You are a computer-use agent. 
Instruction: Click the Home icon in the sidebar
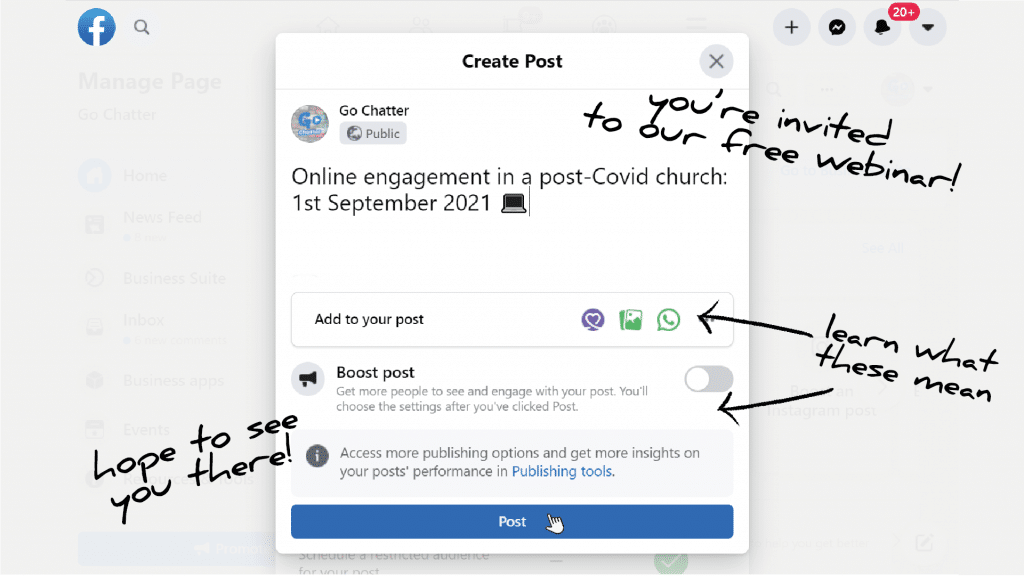tap(95, 176)
